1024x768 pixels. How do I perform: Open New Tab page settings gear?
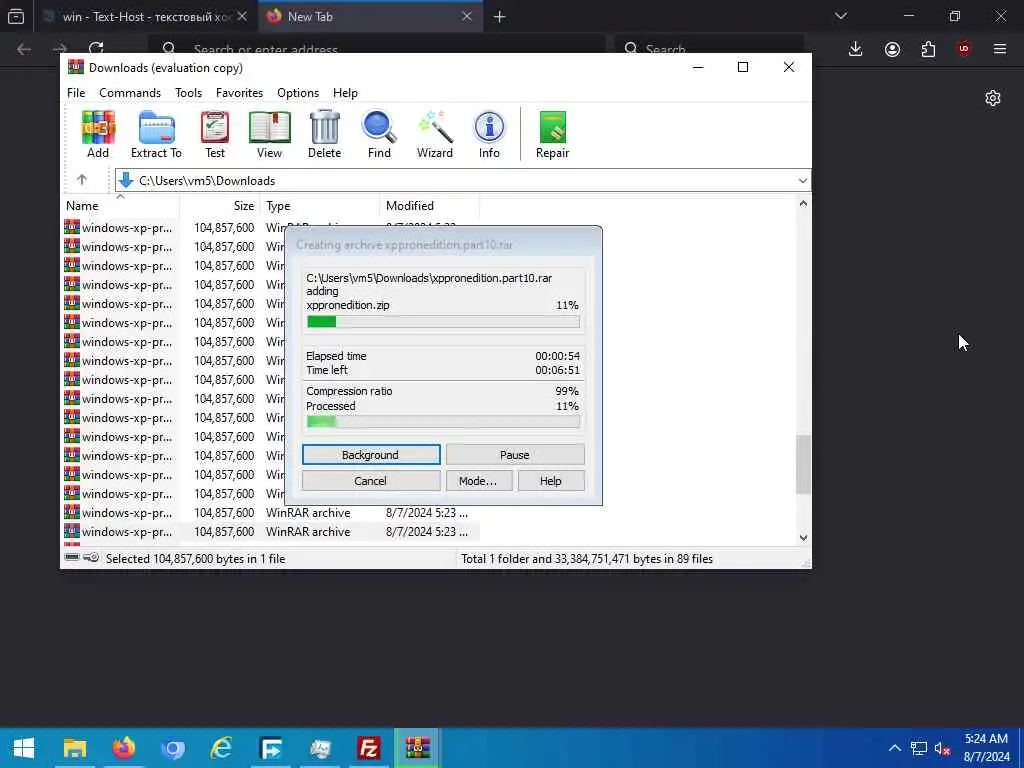pos(993,98)
